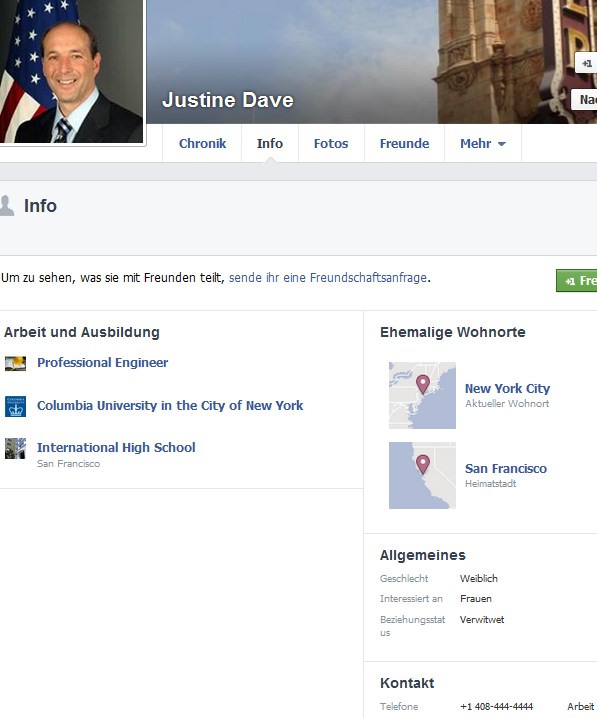
Task: Select the Info tab
Action: [x=270, y=143]
